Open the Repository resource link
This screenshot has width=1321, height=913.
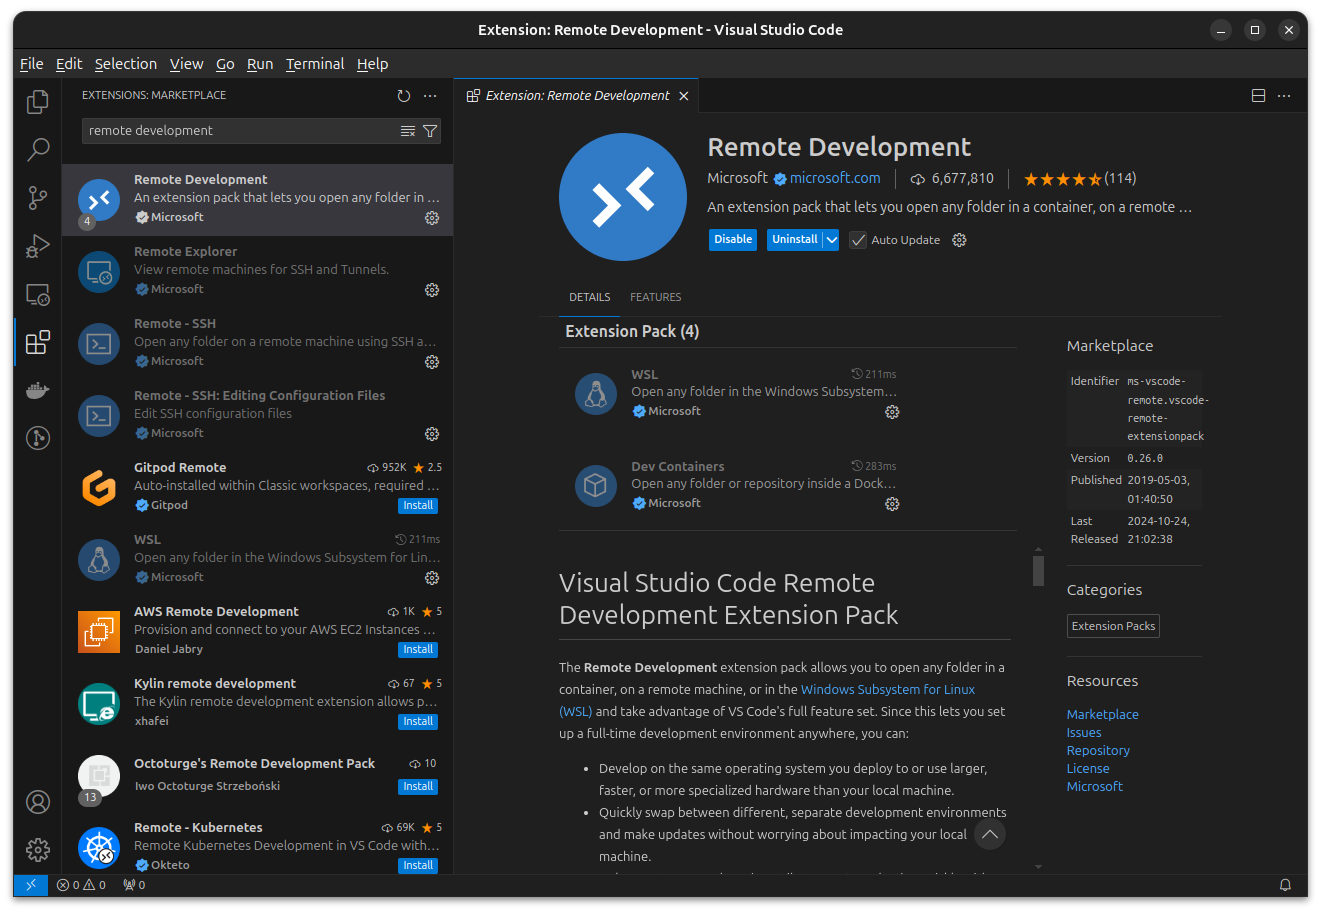click(x=1098, y=750)
